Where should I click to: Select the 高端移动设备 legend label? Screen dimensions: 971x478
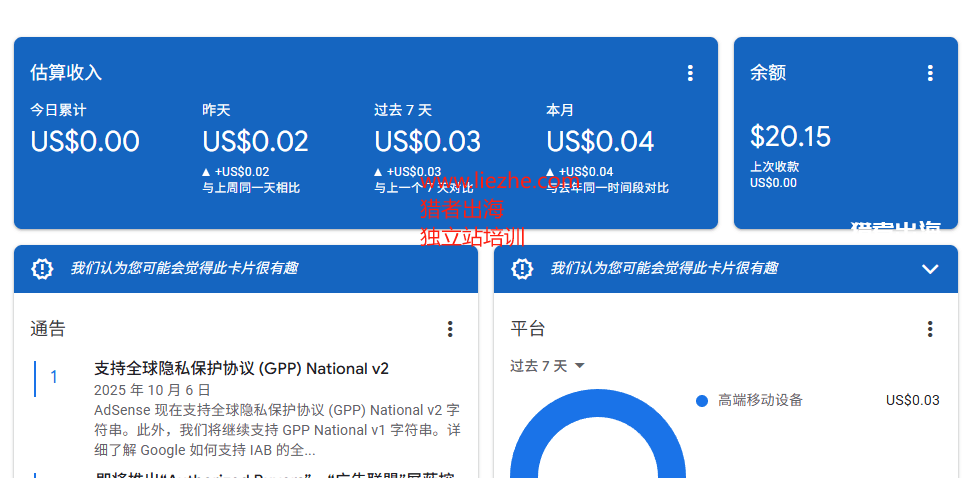(x=760, y=400)
